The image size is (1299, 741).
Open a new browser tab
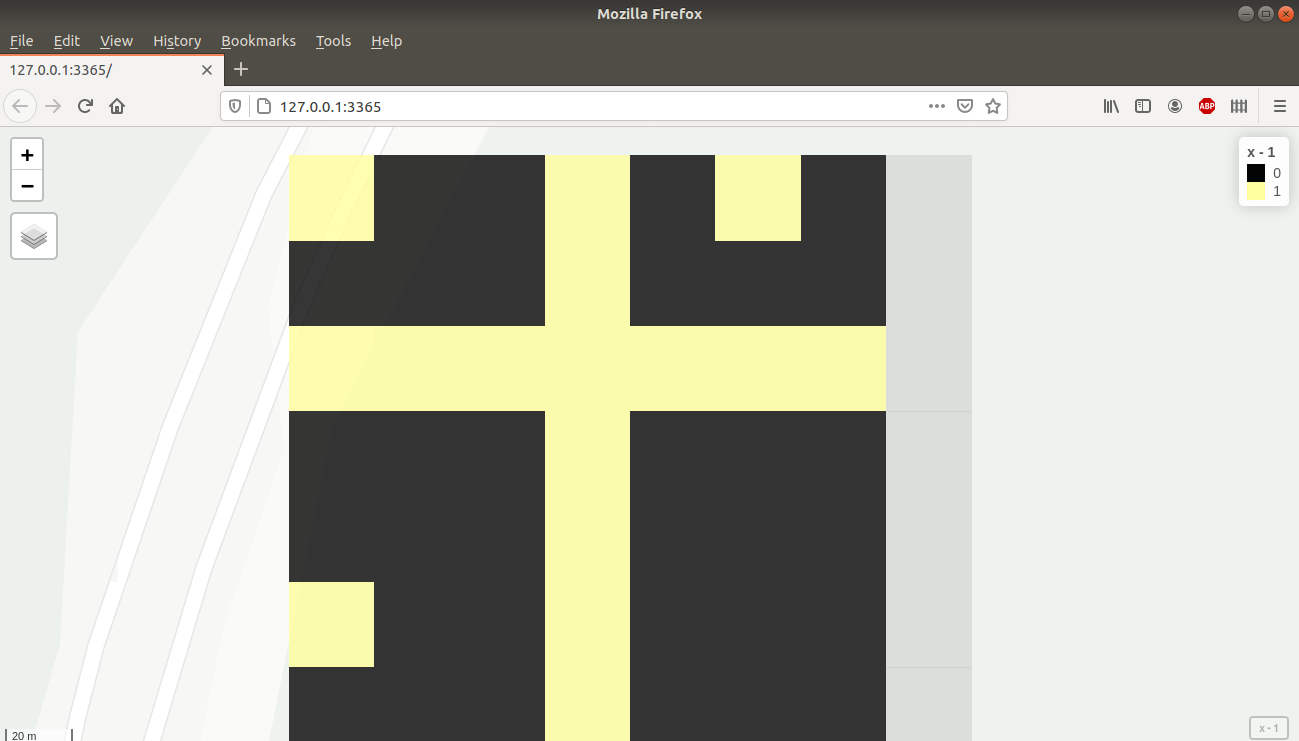240,70
